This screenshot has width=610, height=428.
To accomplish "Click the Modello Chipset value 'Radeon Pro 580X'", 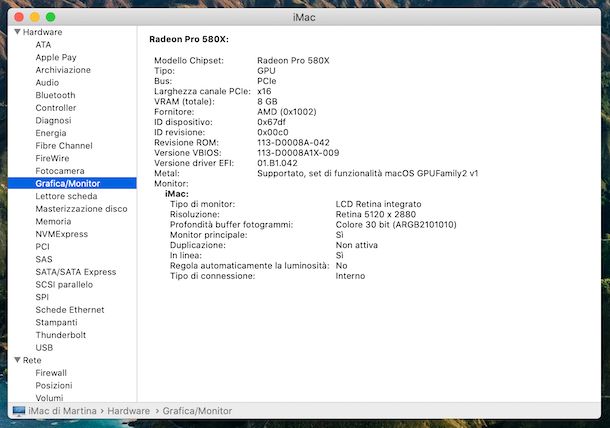I will (x=293, y=61).
